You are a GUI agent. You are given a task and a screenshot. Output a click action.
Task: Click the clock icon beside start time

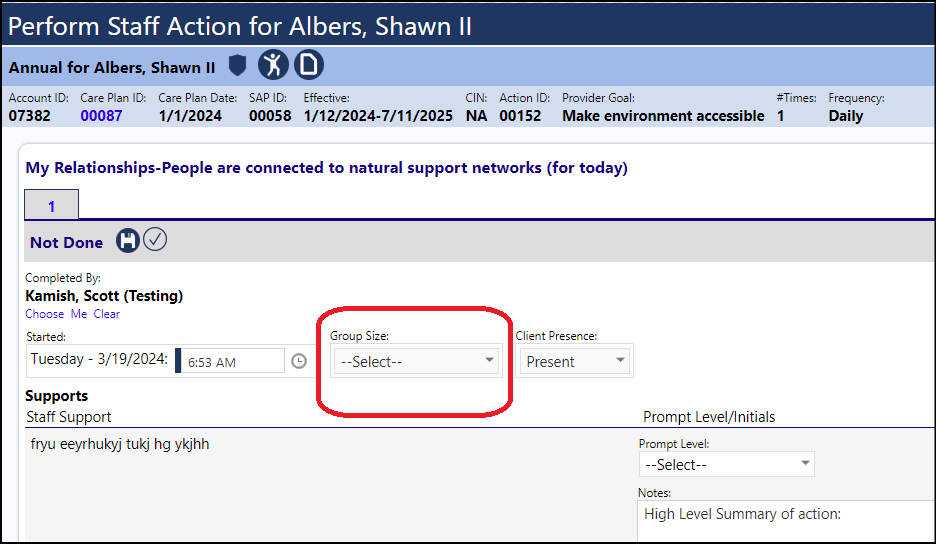299,361
